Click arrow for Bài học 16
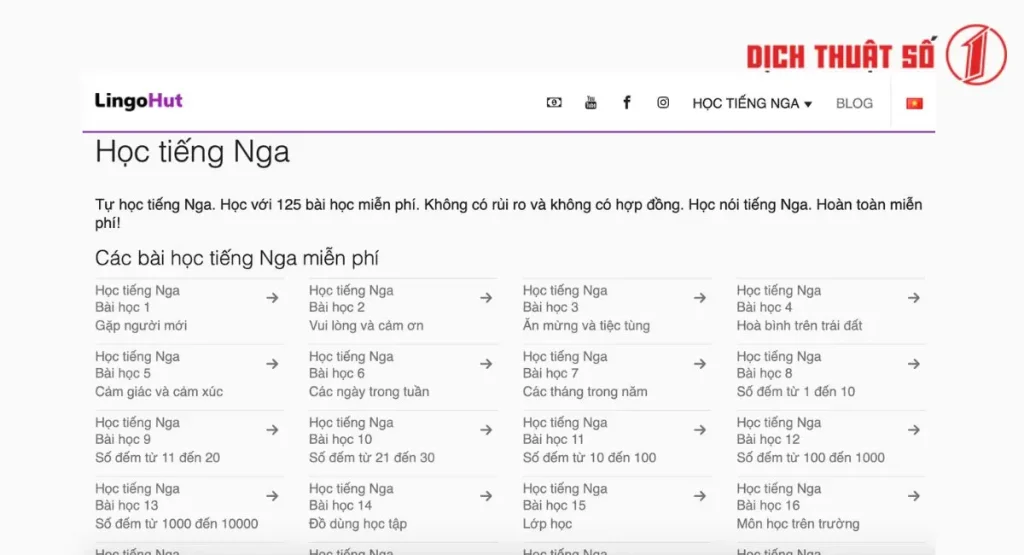 click(914, 496)
